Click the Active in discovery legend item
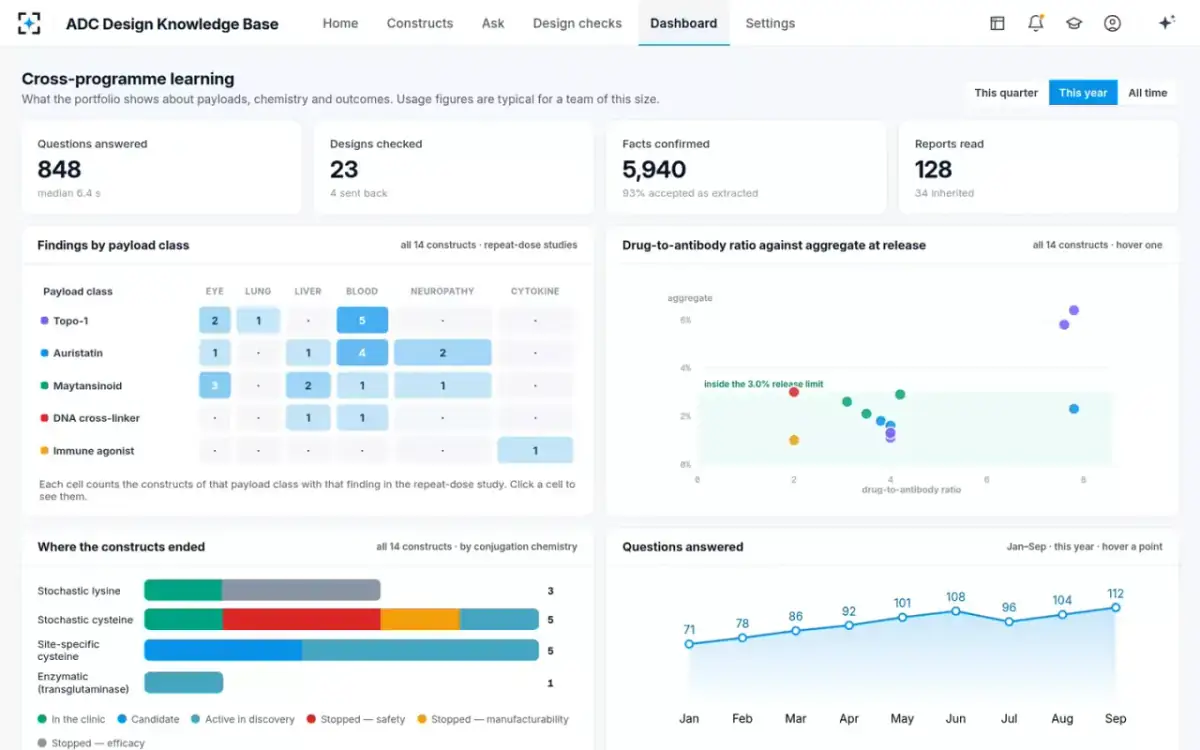The height and width of the screenshot is (750, 1200). pyautogui.click(x=243, y=719)
